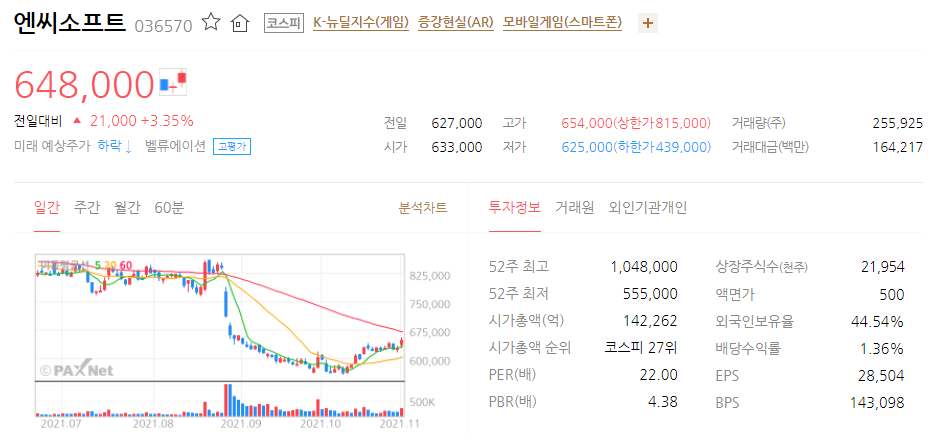This screenshot has width=937, height=447.
Task: Click the 배당수익률 value 1.36%
Action: 883,348
